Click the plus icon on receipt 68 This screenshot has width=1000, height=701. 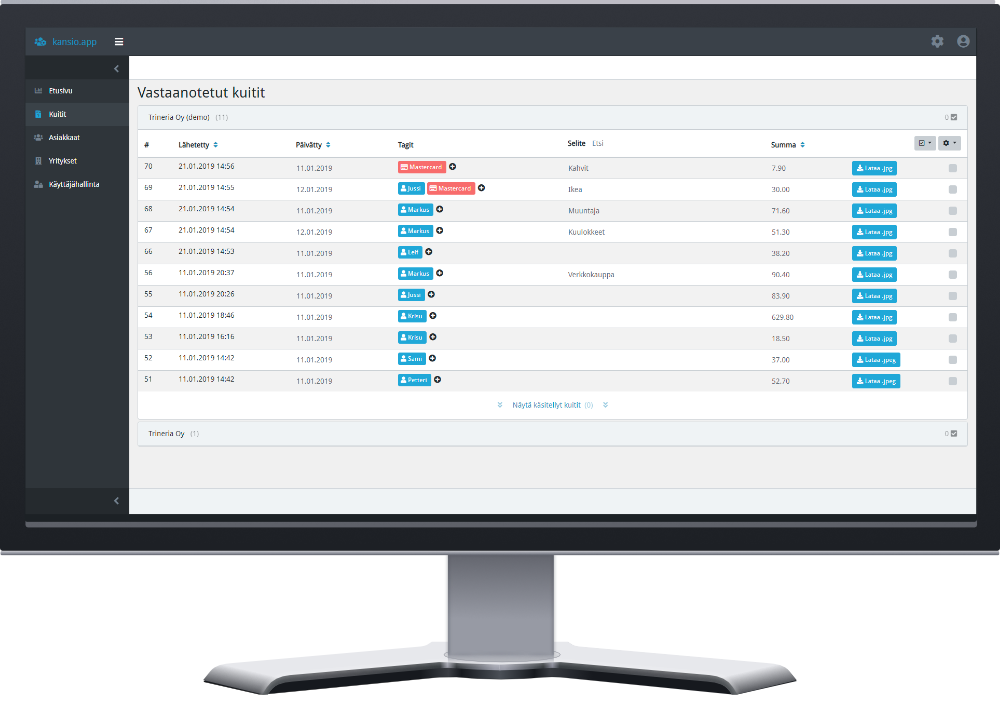(440, 210)
